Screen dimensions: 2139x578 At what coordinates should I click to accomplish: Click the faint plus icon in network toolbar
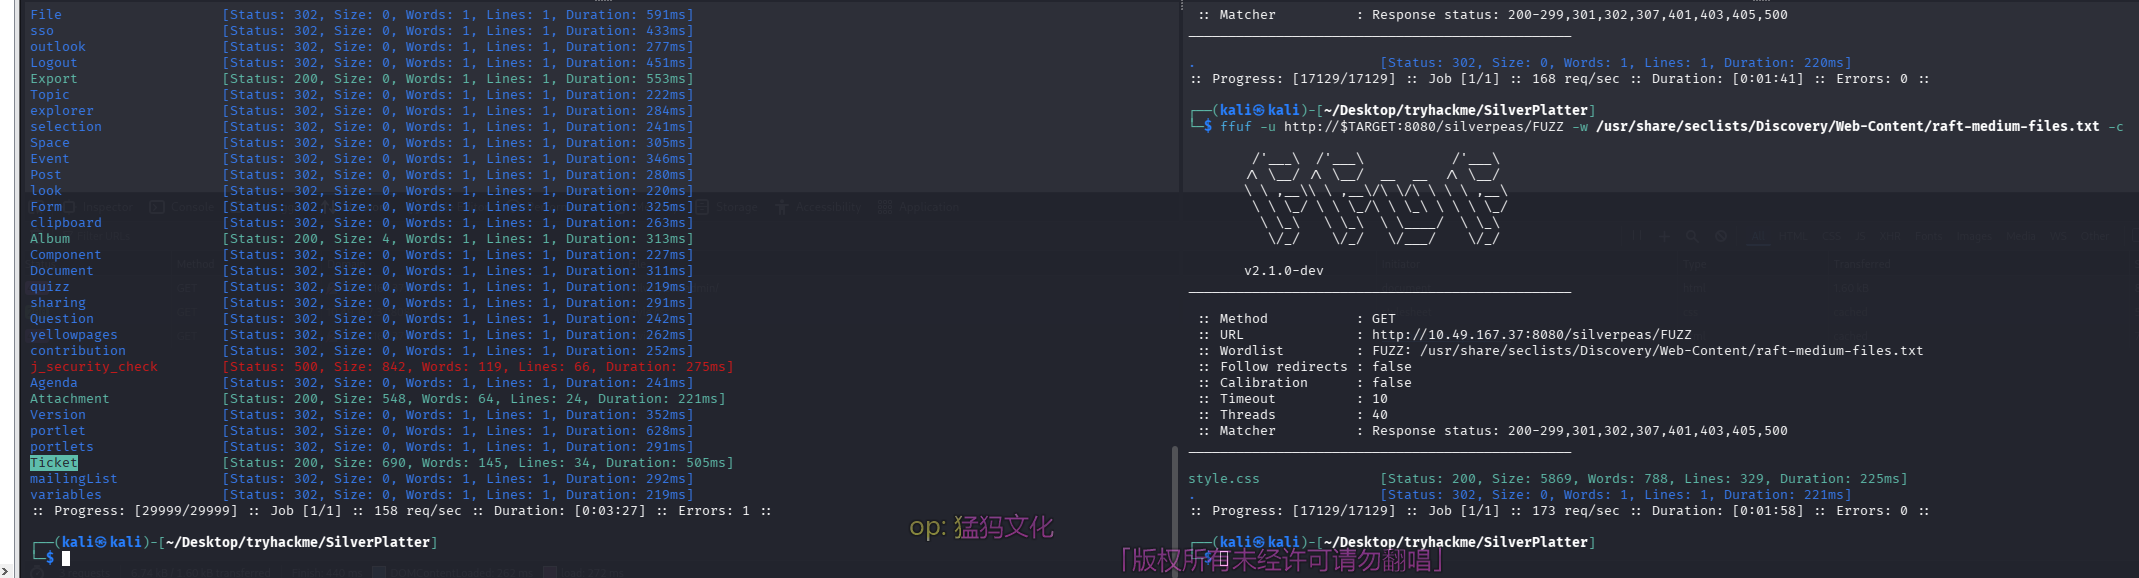[1664, 237]
